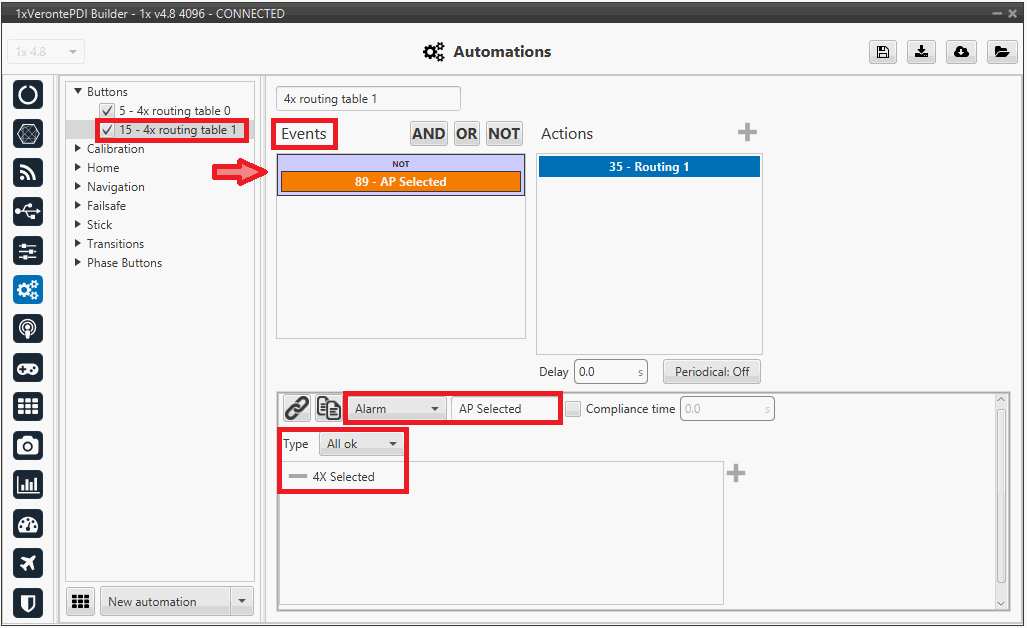Open the hexagon mesh sidebar icon
Screen dimensions: 1027x628
28,134
